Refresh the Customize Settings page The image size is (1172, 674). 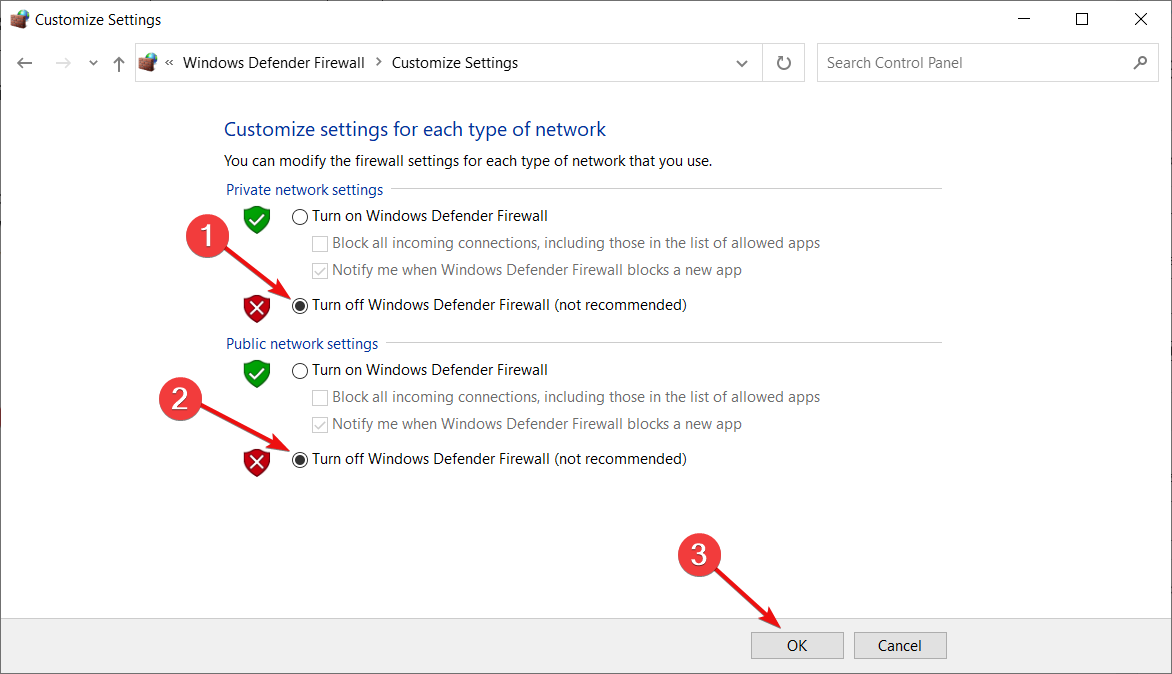click(x=783, y=63)
